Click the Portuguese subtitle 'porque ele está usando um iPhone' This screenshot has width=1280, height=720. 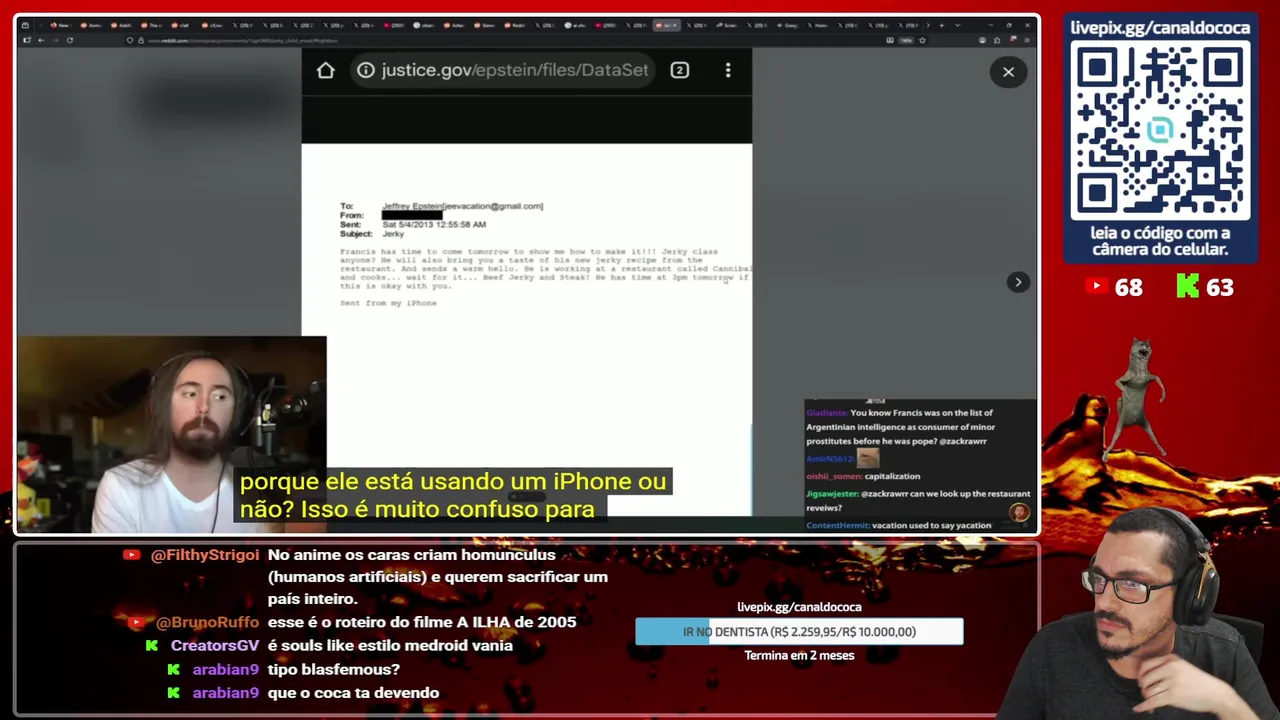[453, 482]
